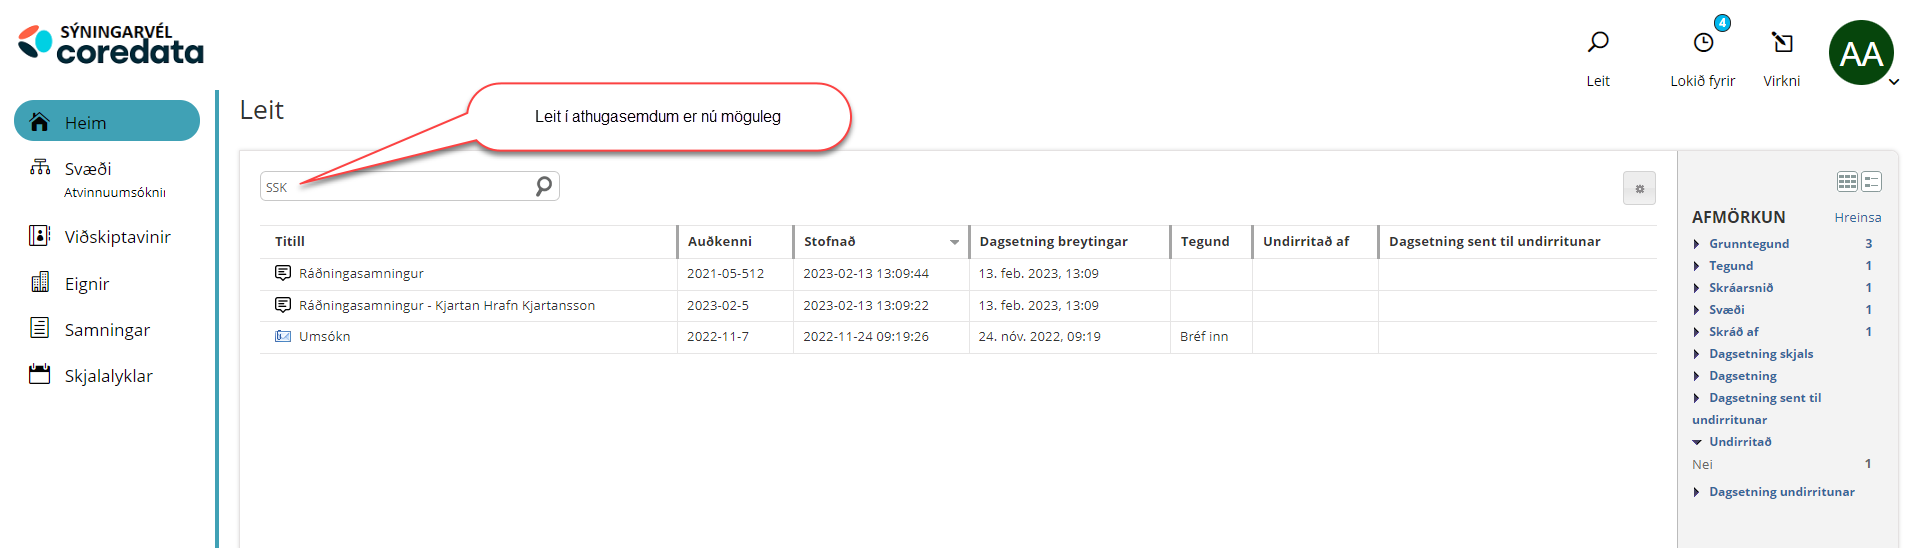Viewport: 1908px width, 548px height.
Task: Switch to the grid view icon
Action: [x=1846, y=181]
